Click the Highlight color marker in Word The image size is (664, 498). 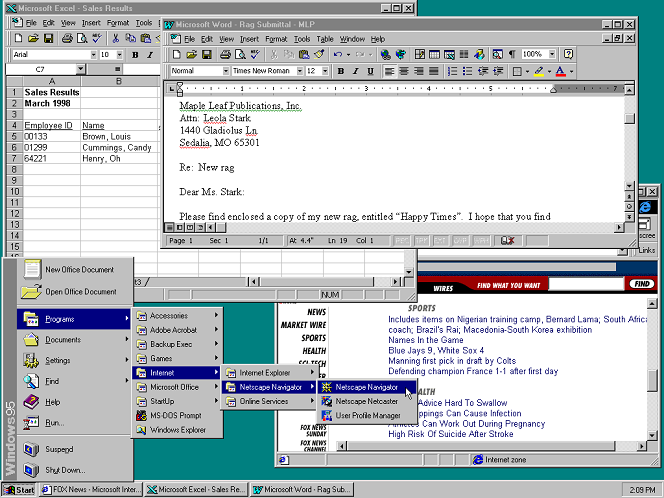click(539, 71)
